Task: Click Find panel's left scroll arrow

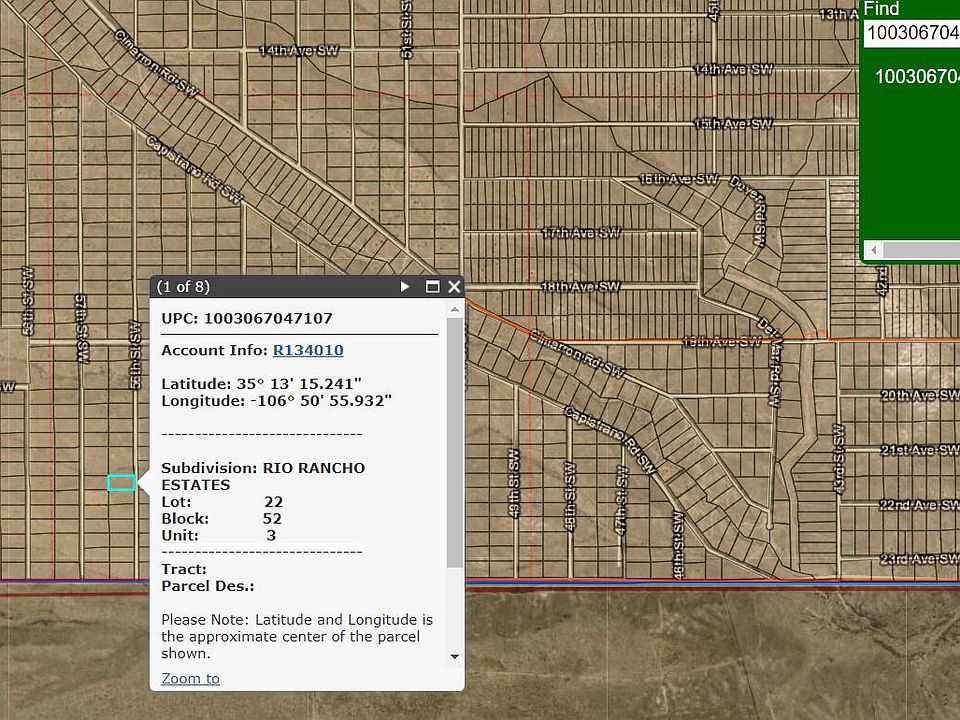Action: coord(875,250)
